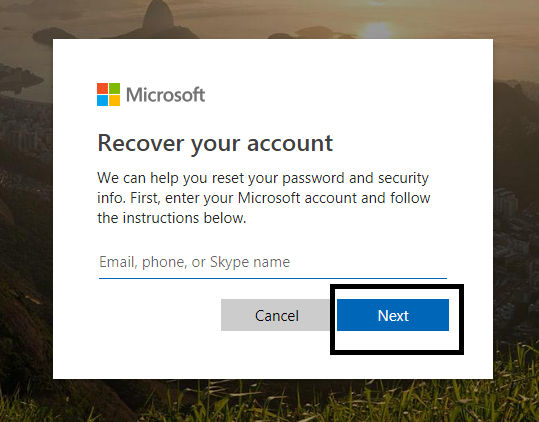Click the yellow square of the Microsoft logo
Image resolution: width=539 pixels, height=422 pixels.
coord(114,100)
